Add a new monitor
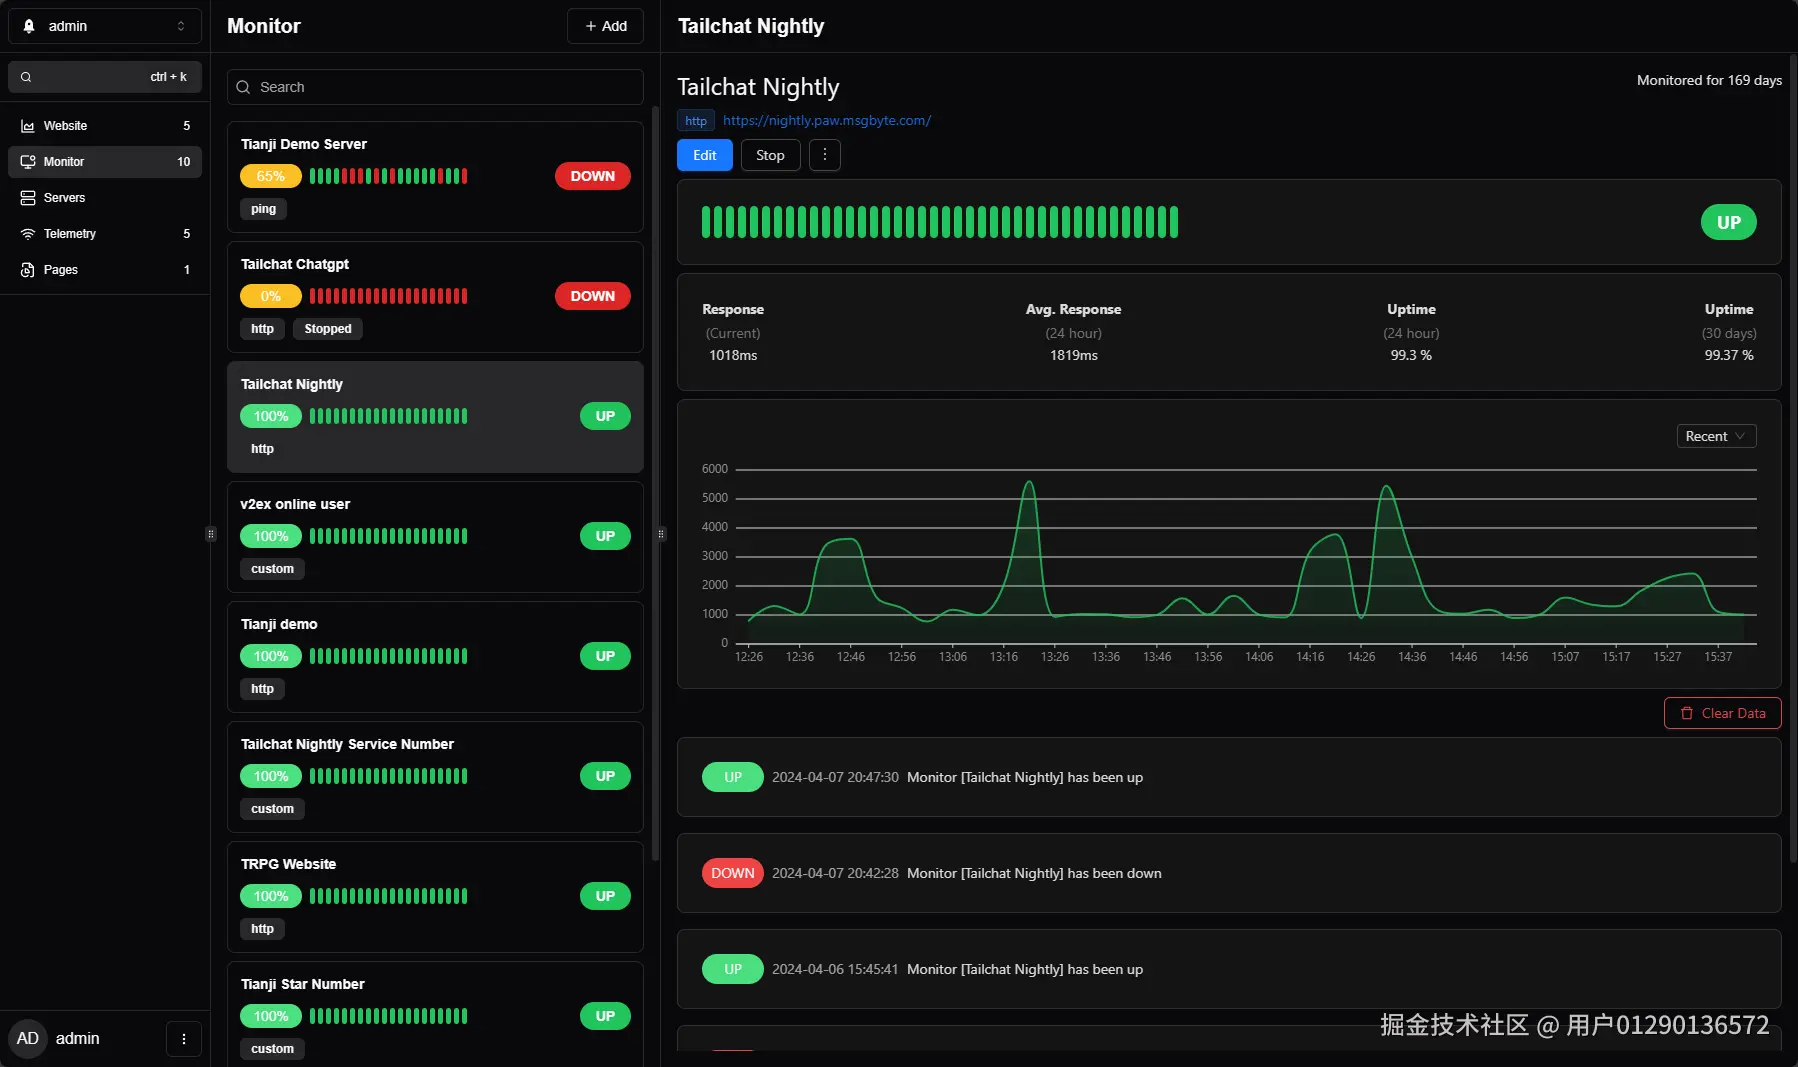The image size is (1798, 1067). pyautogui.click(x=606, y=26)
